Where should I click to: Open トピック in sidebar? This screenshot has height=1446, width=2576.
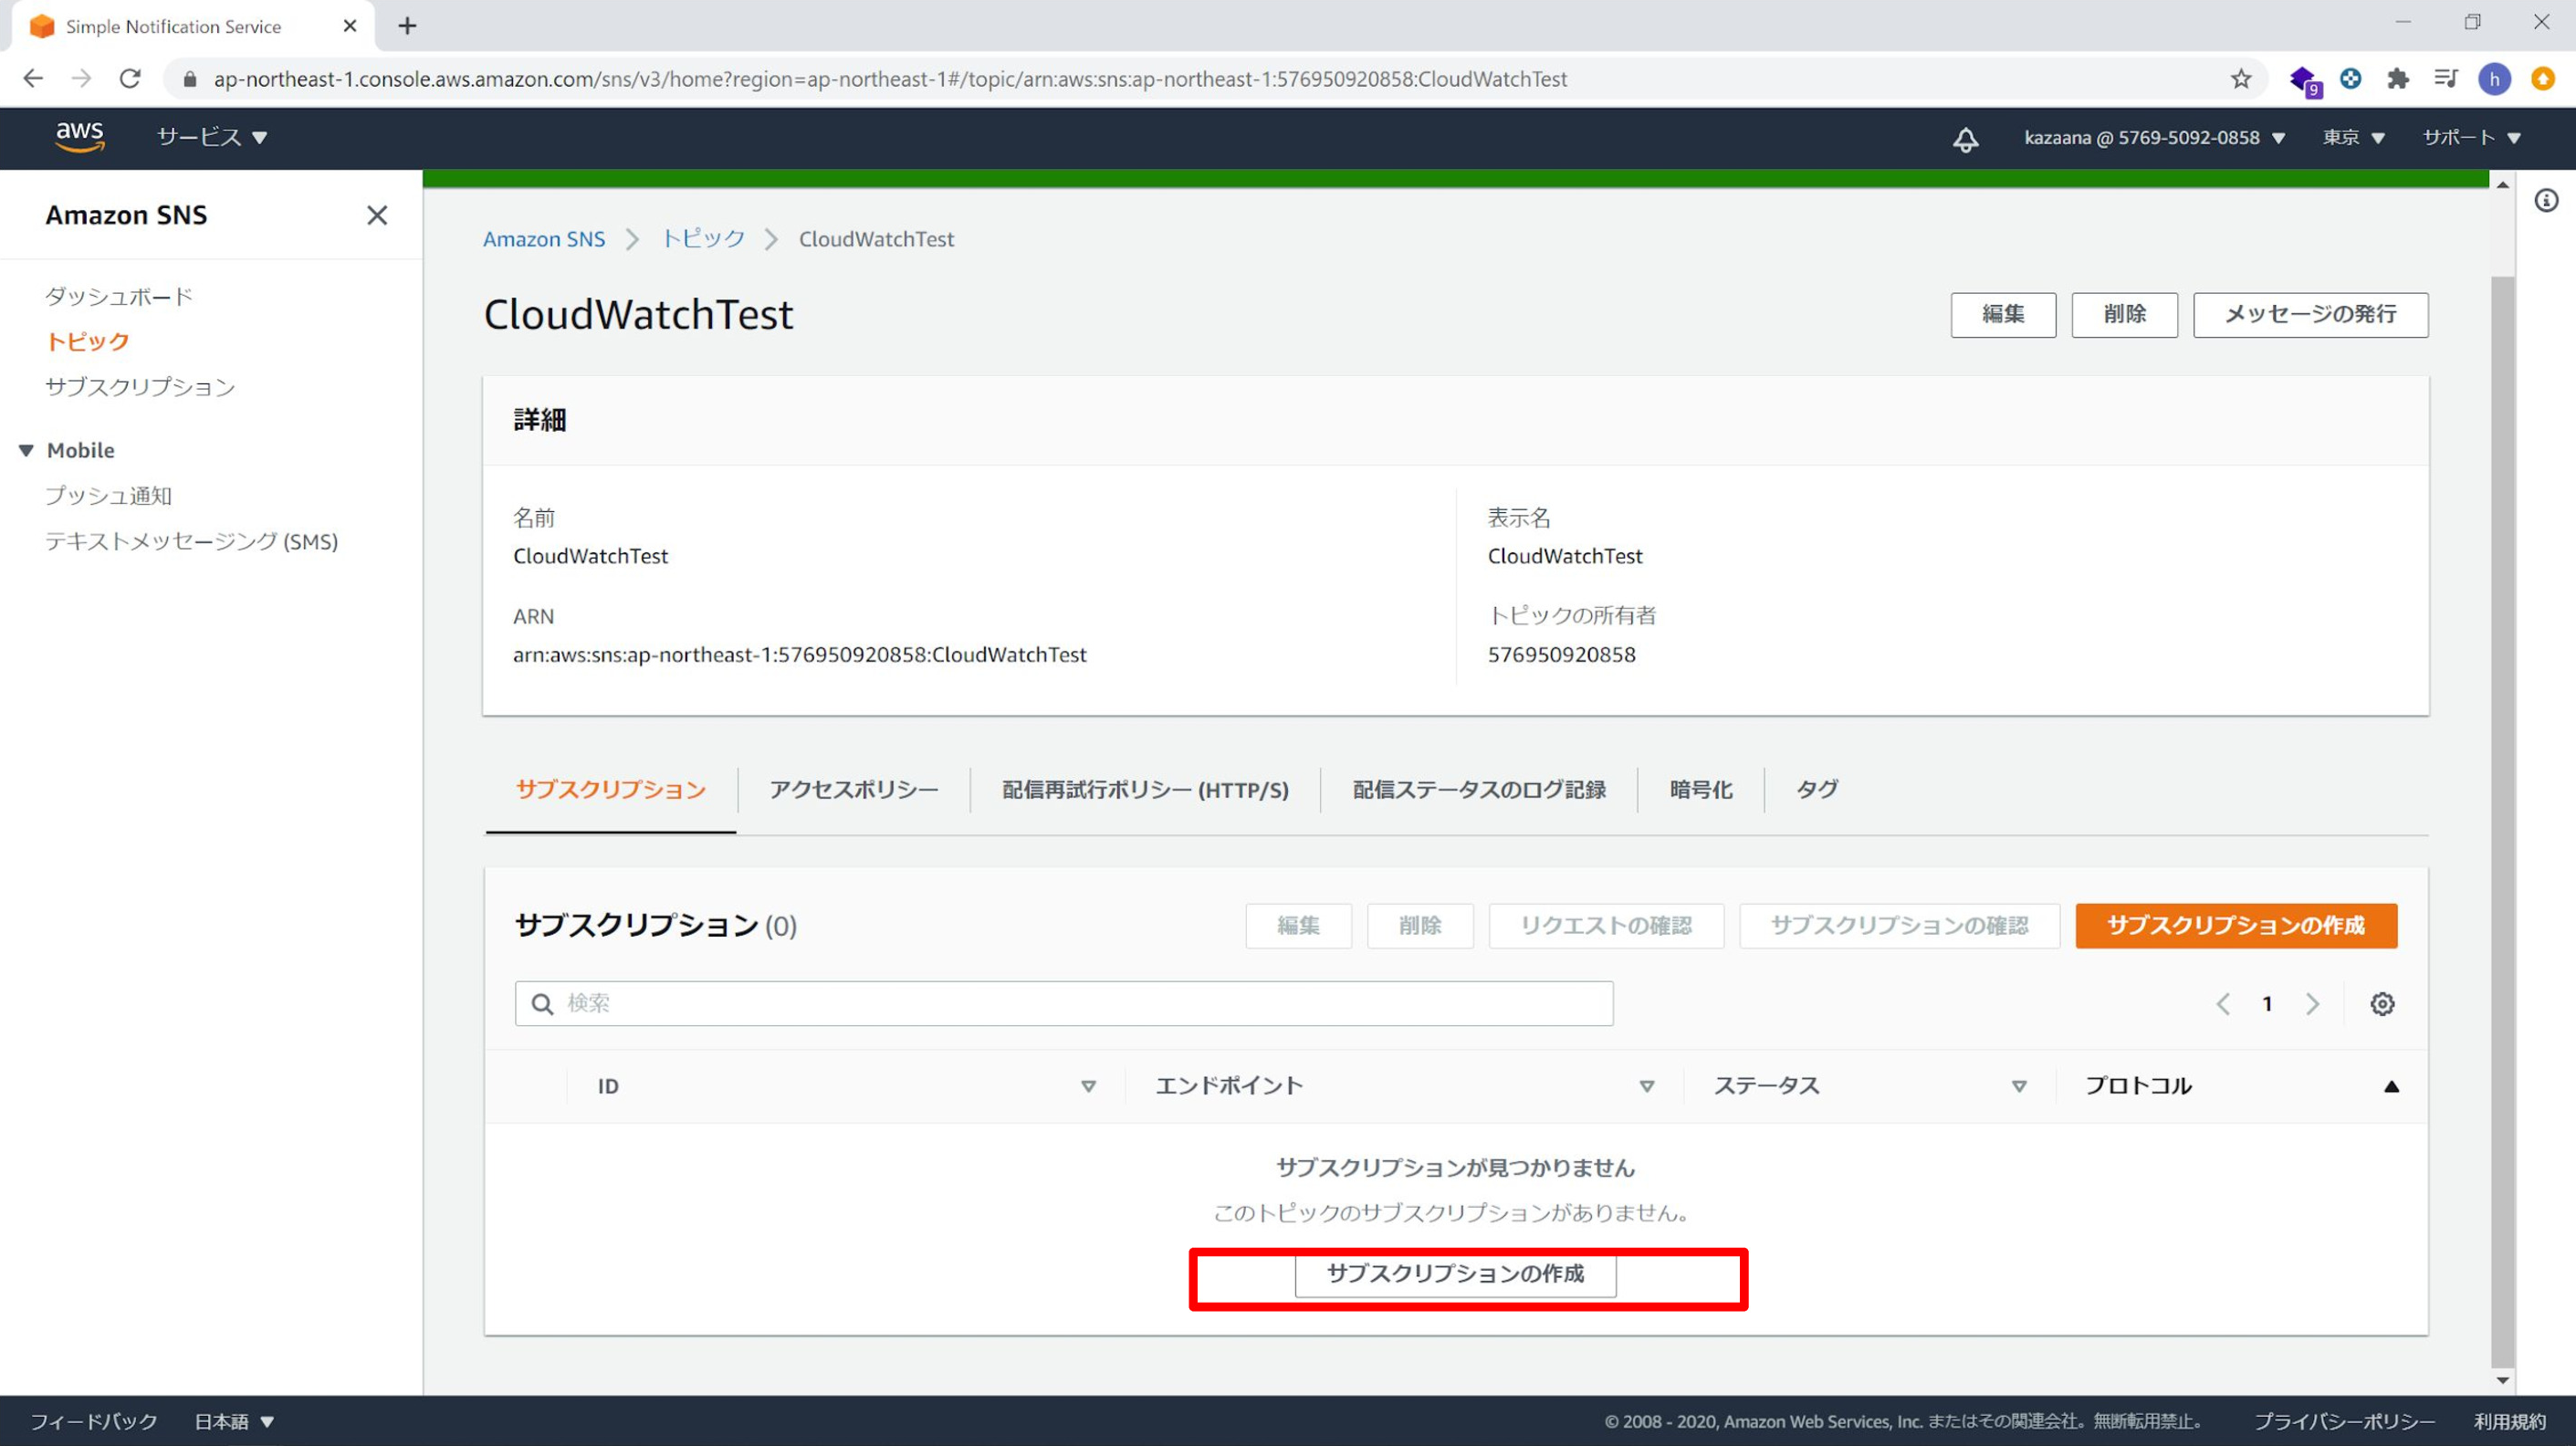click(88, 342)
